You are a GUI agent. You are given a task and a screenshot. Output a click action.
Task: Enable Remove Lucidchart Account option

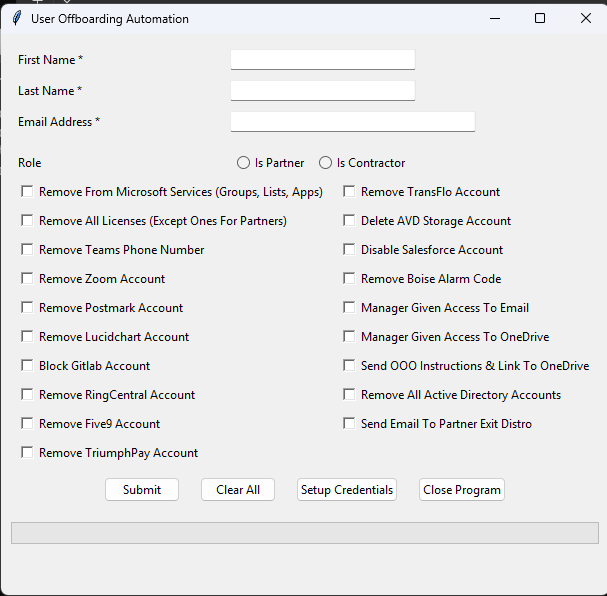[x=27, y=336]
